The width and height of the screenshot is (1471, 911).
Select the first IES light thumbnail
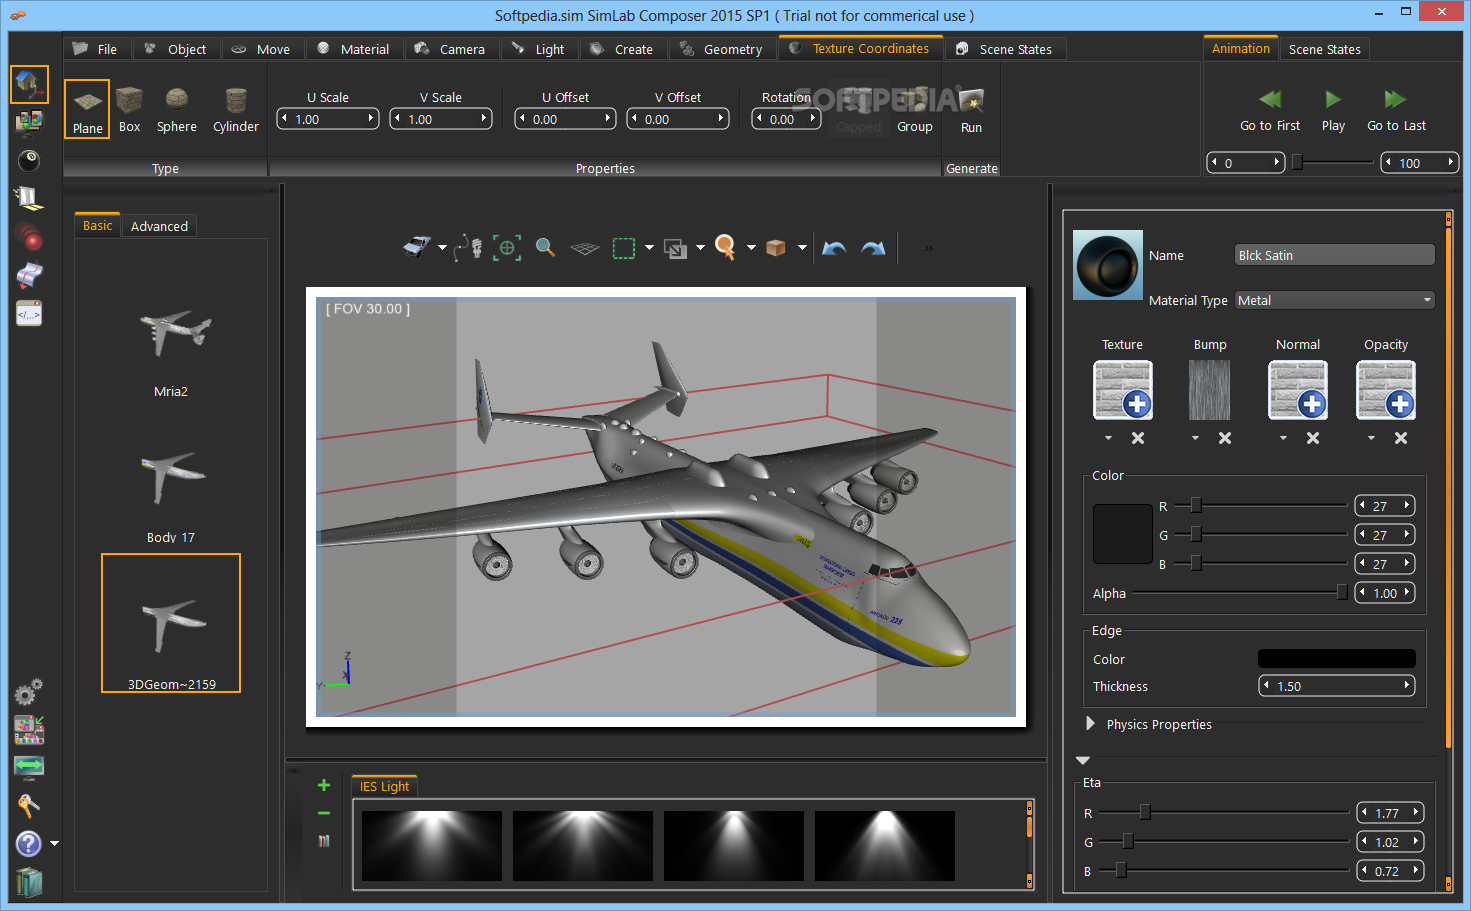point(432,846)
